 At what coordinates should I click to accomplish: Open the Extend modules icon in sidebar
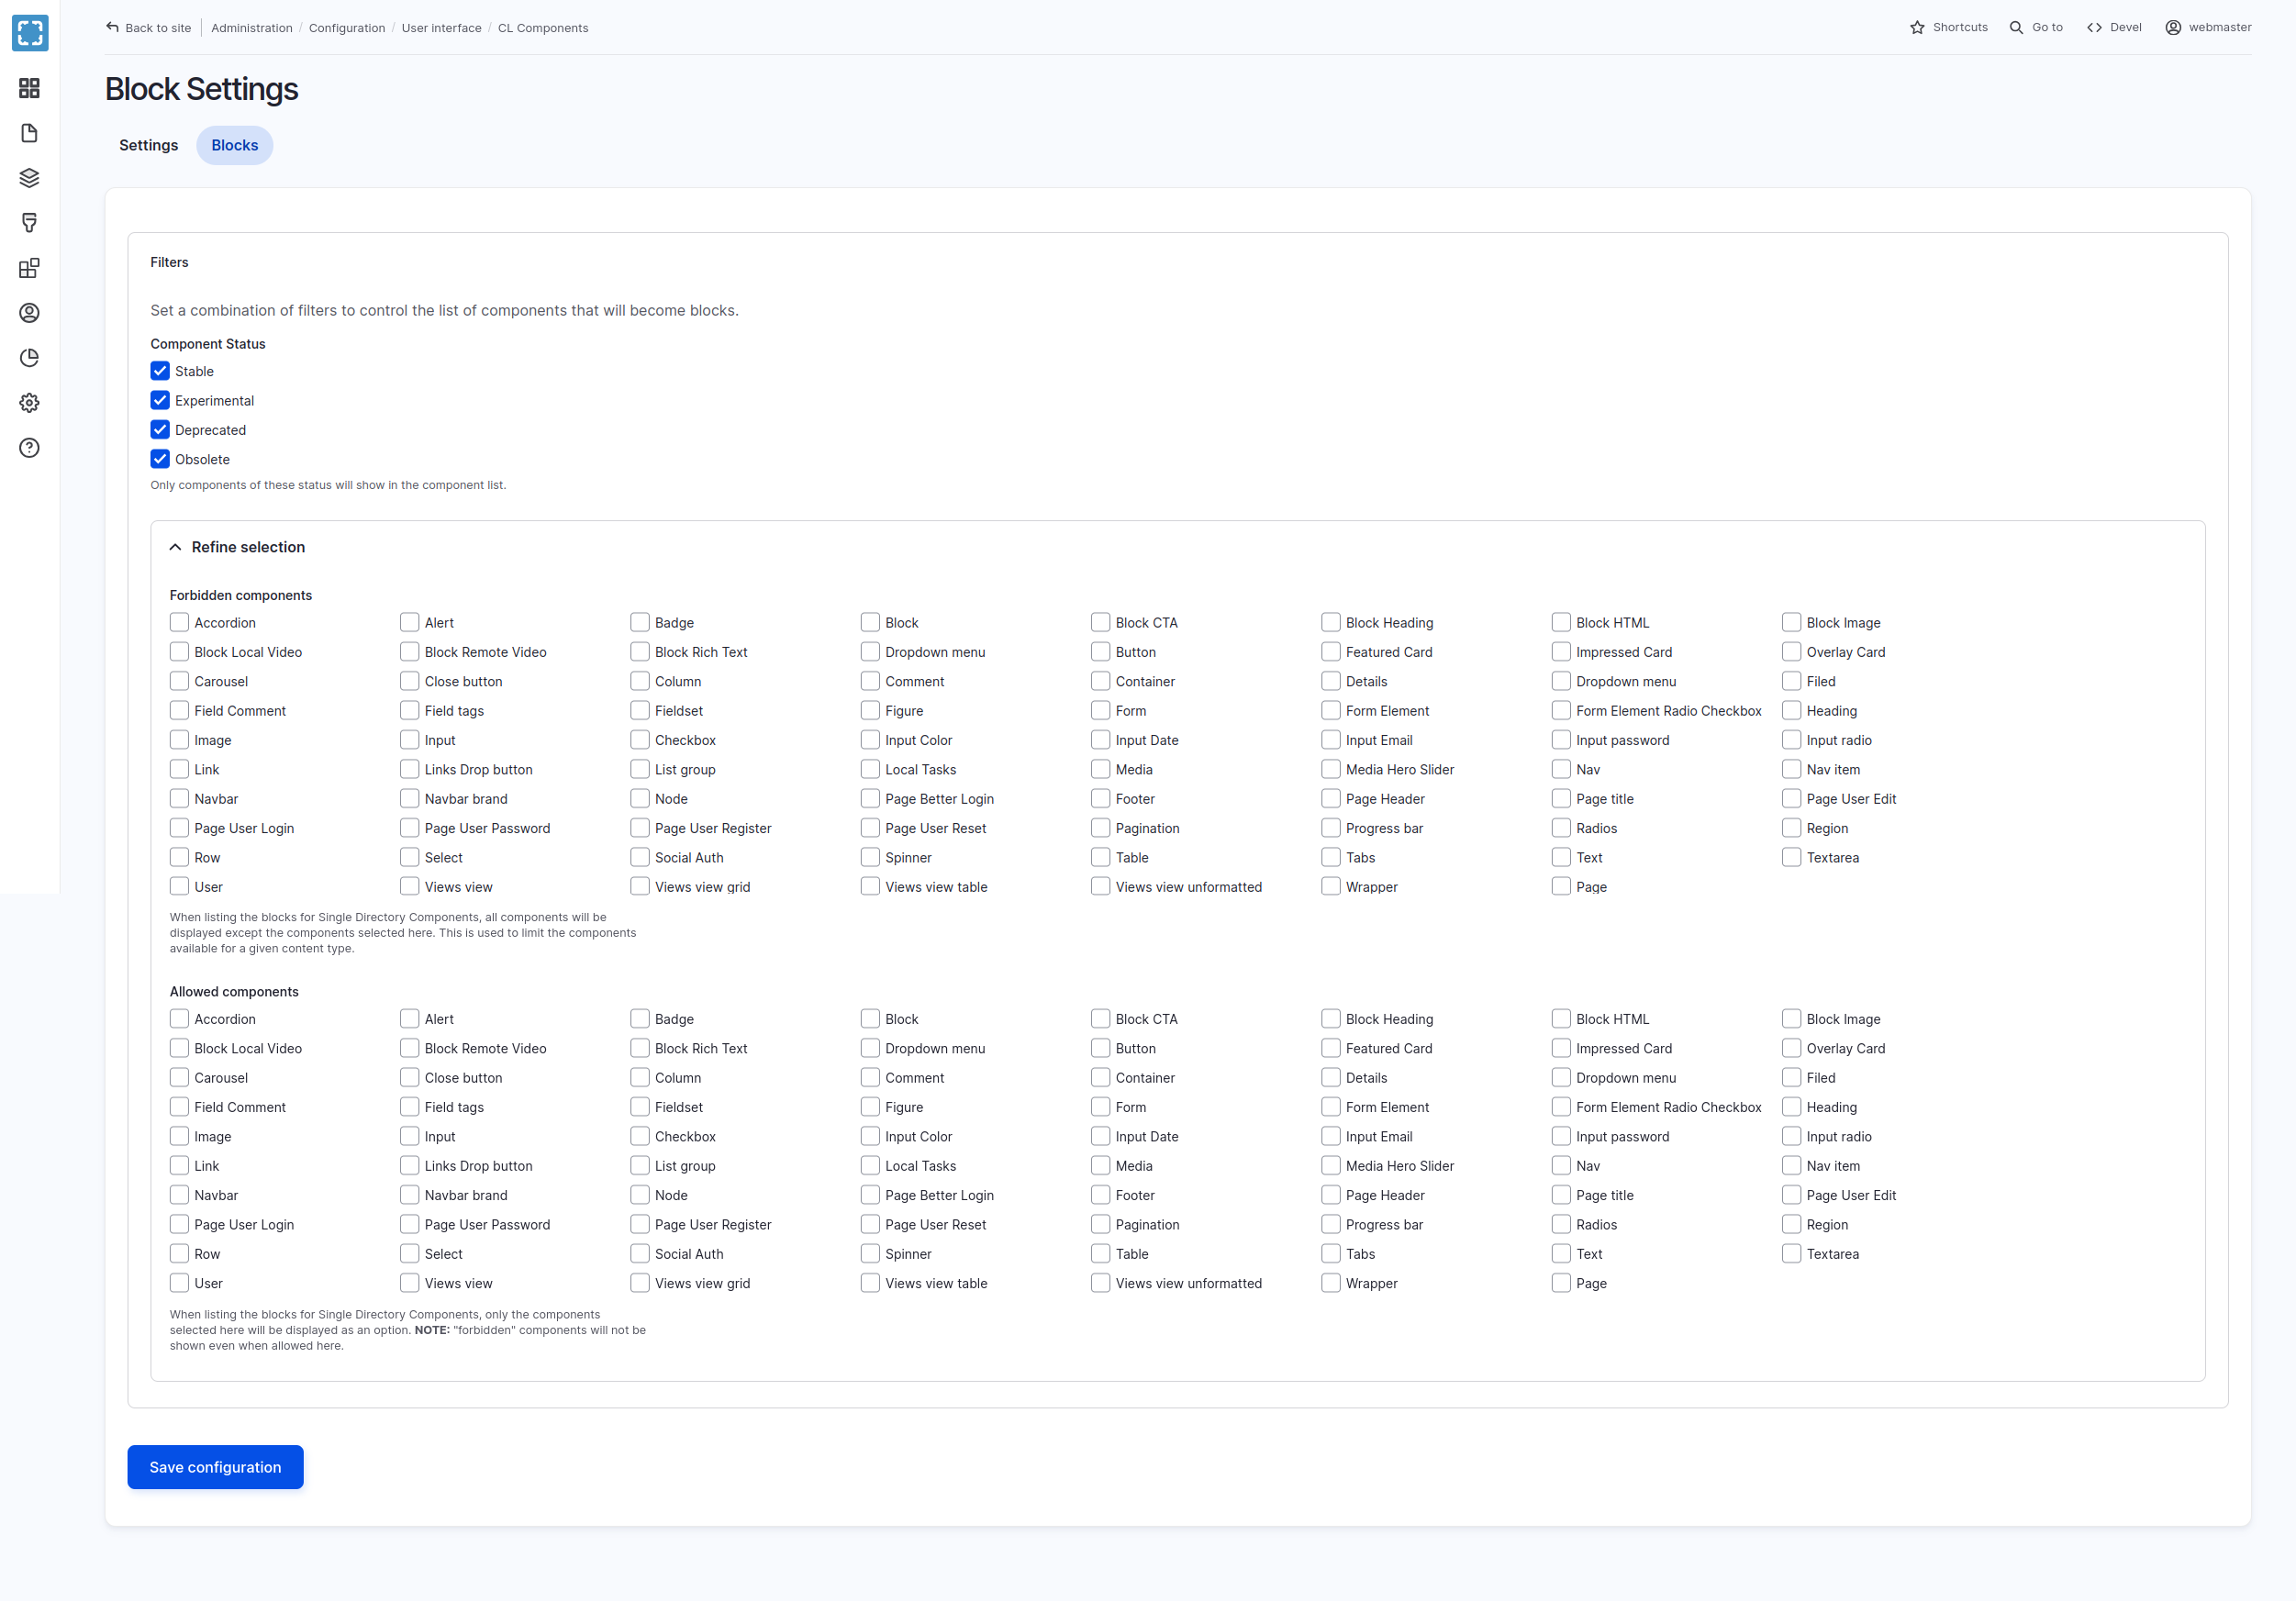click(x=29, y=268)
